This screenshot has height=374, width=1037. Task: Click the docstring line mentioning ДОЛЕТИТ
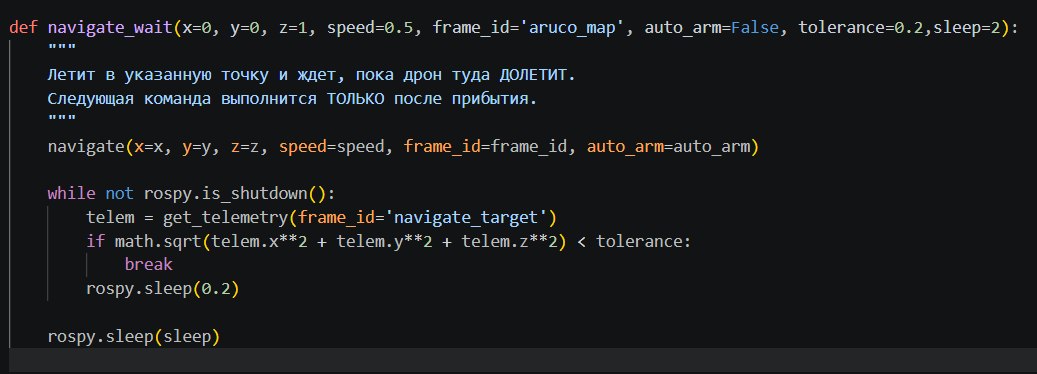(311, 75)
